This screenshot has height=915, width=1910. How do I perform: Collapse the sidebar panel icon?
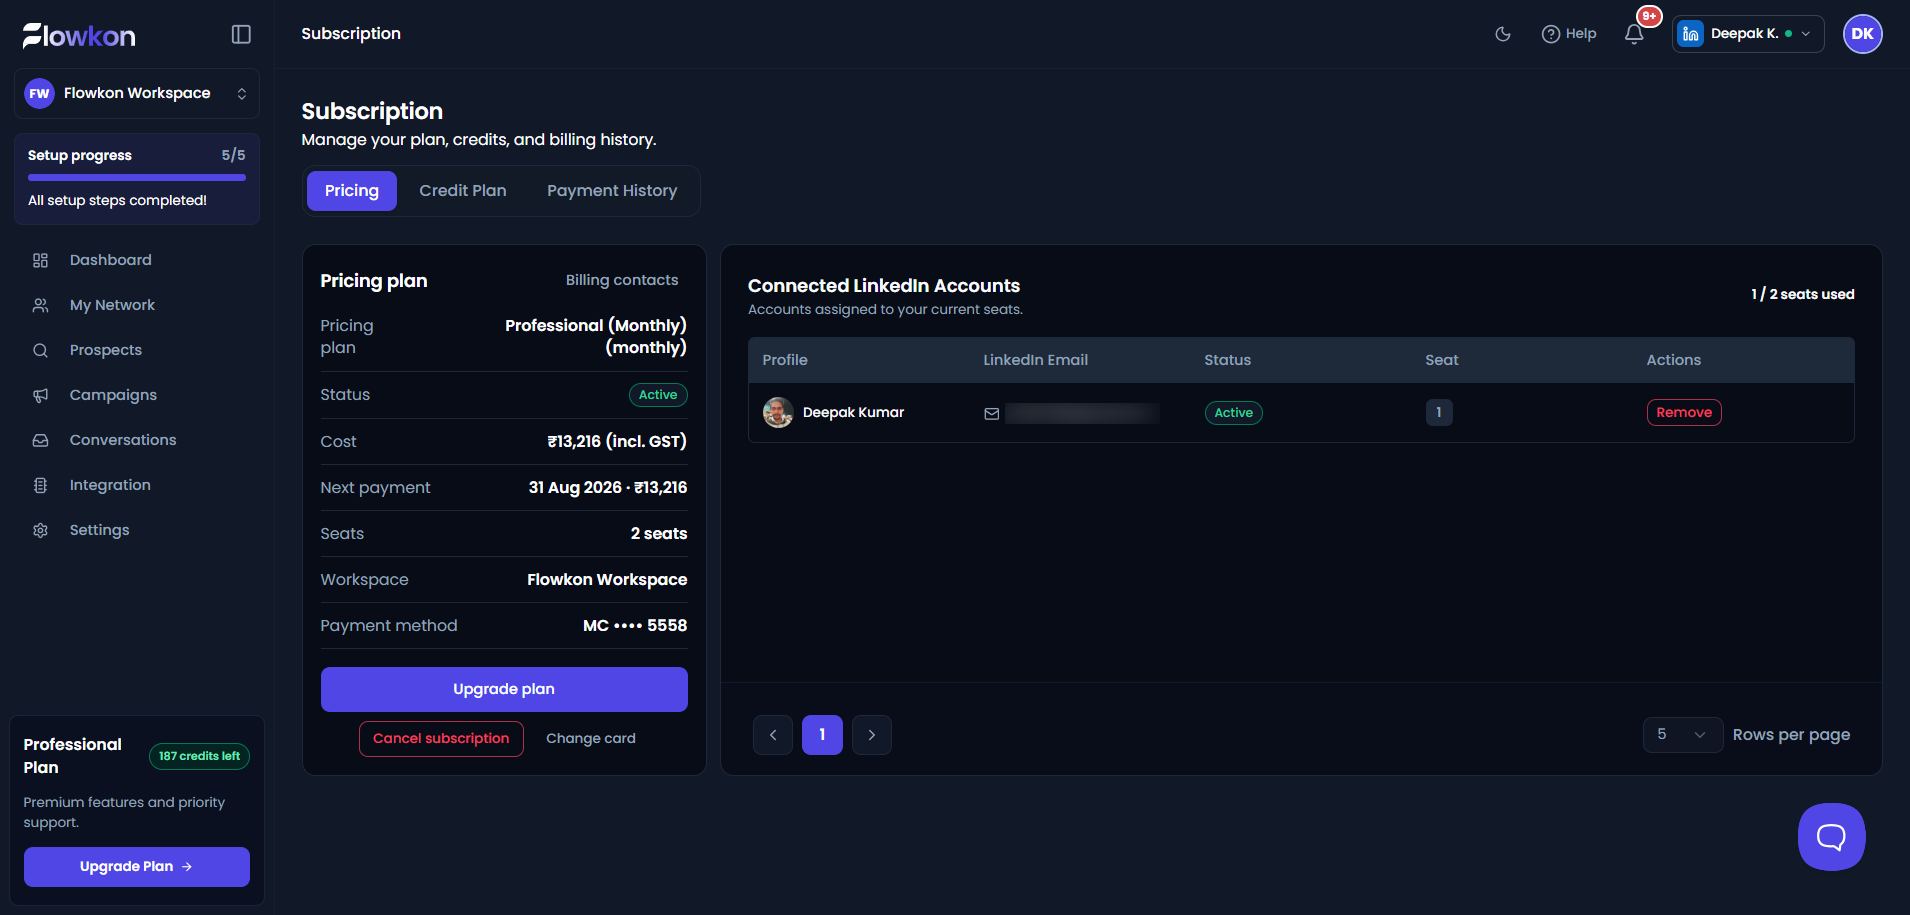(241, 34)
